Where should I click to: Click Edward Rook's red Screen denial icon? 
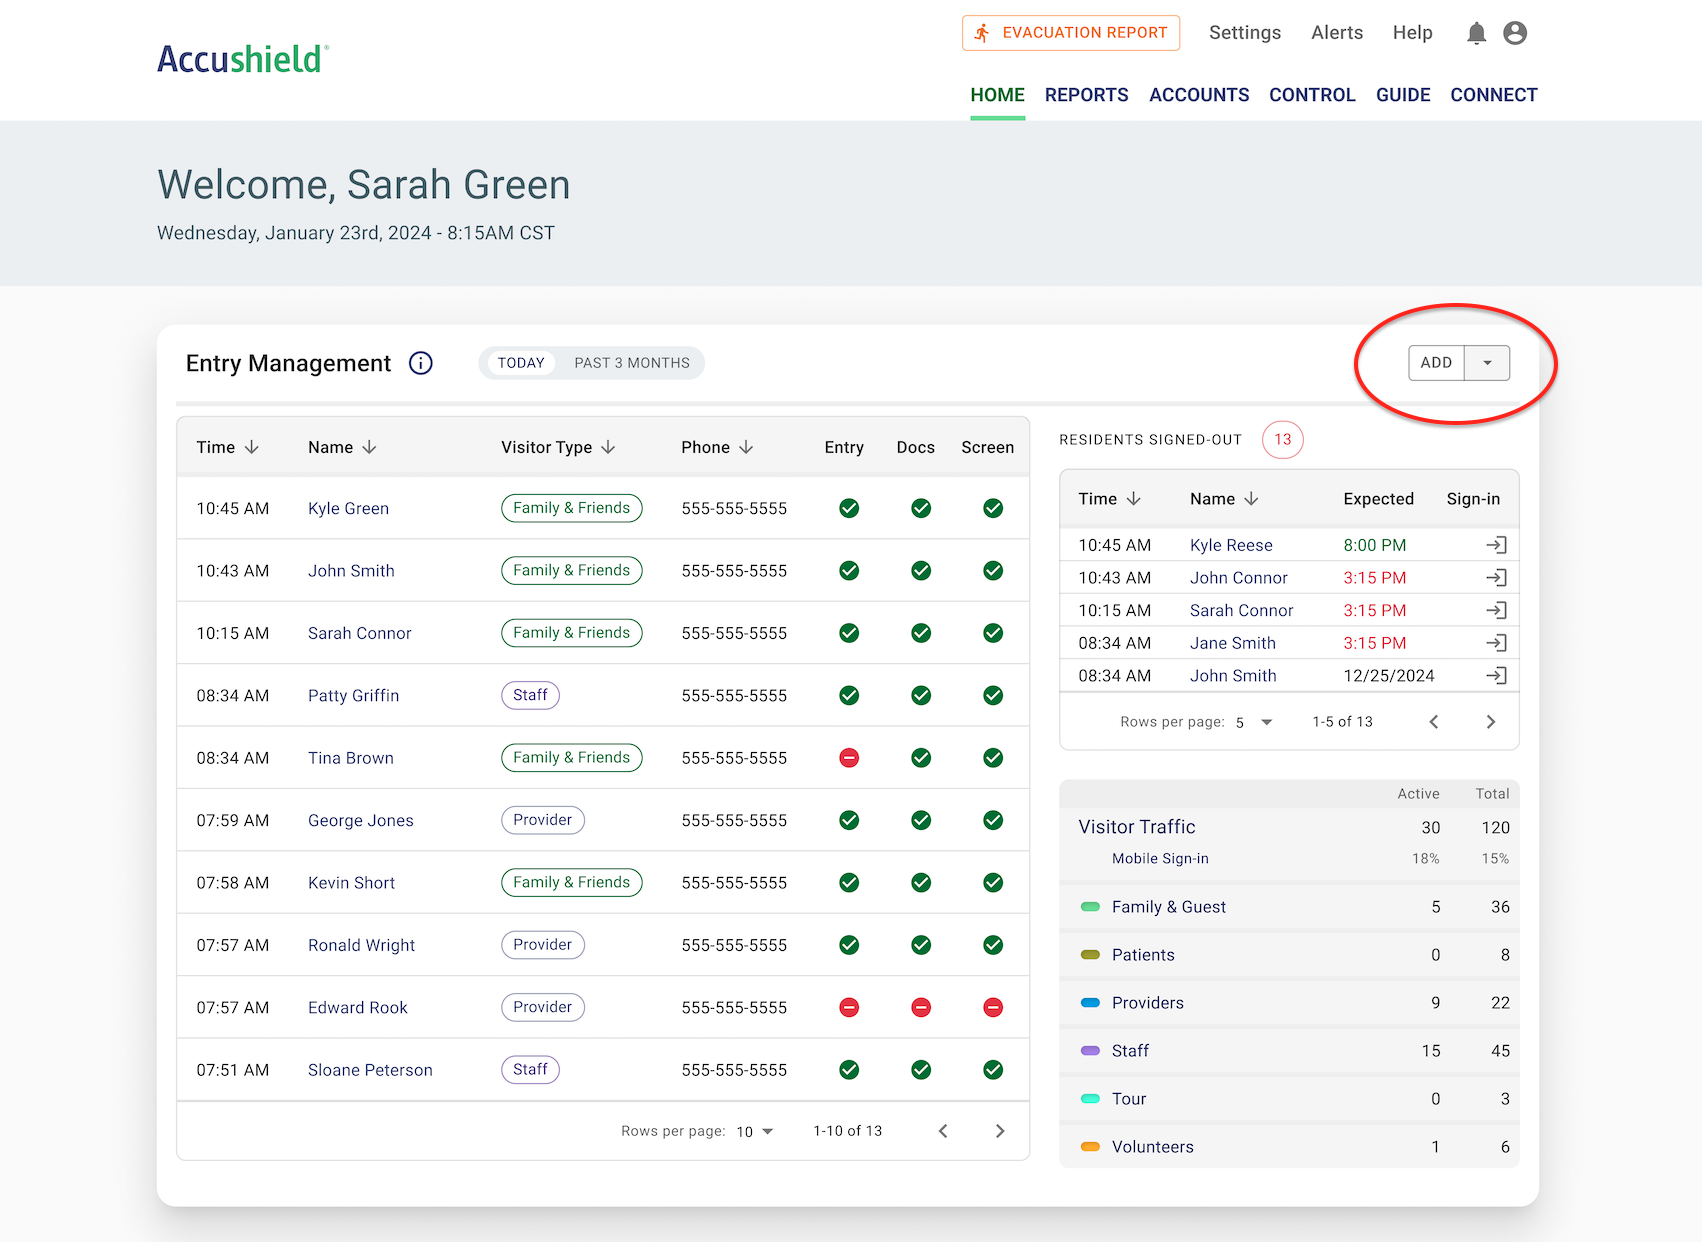tap(993, 1007)
